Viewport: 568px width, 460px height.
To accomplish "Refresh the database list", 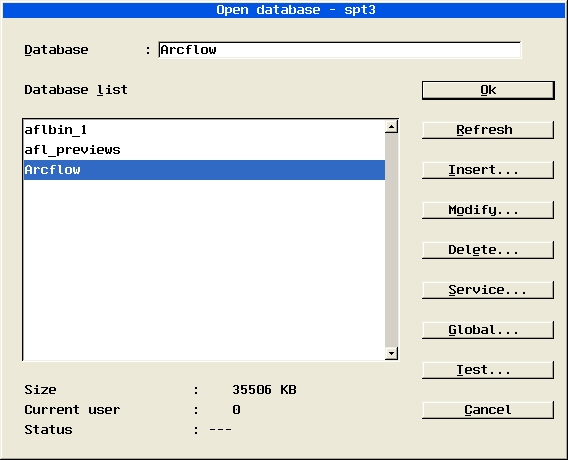I will pyautogui.click(x=488, y=130).
